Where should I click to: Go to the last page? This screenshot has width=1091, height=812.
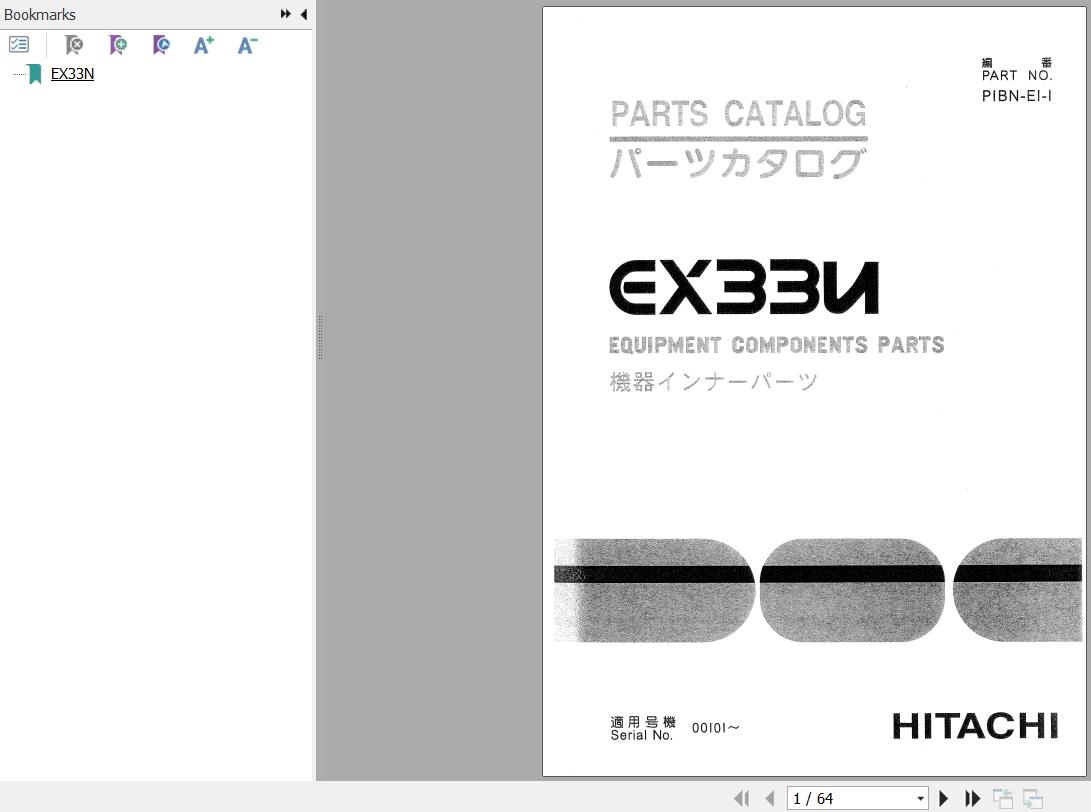972,798
